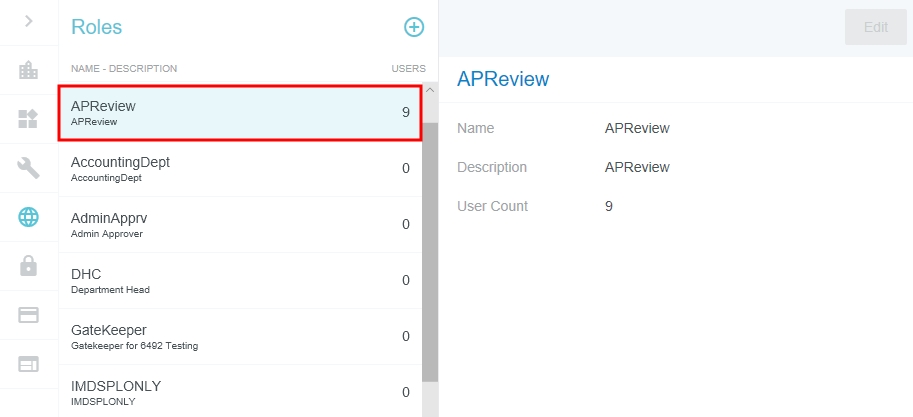Open the padlock security icon in sidebar

coord(29,266)
